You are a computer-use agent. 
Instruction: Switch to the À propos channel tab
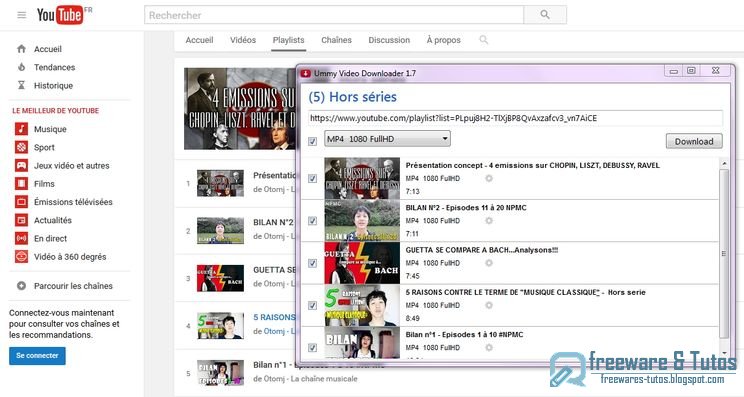point(444,40)
